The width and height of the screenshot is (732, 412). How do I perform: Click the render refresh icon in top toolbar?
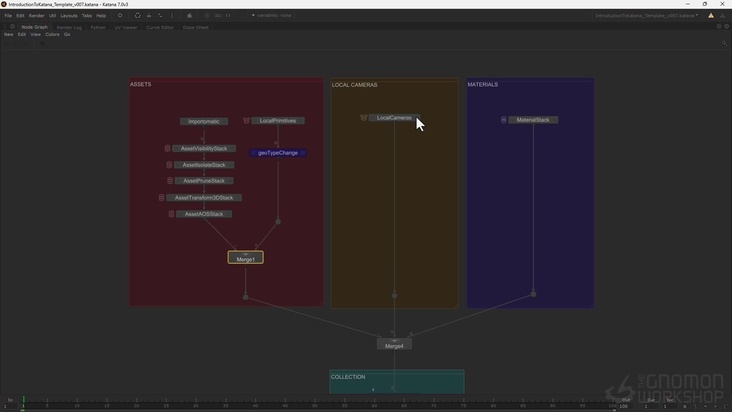point(137,16)
